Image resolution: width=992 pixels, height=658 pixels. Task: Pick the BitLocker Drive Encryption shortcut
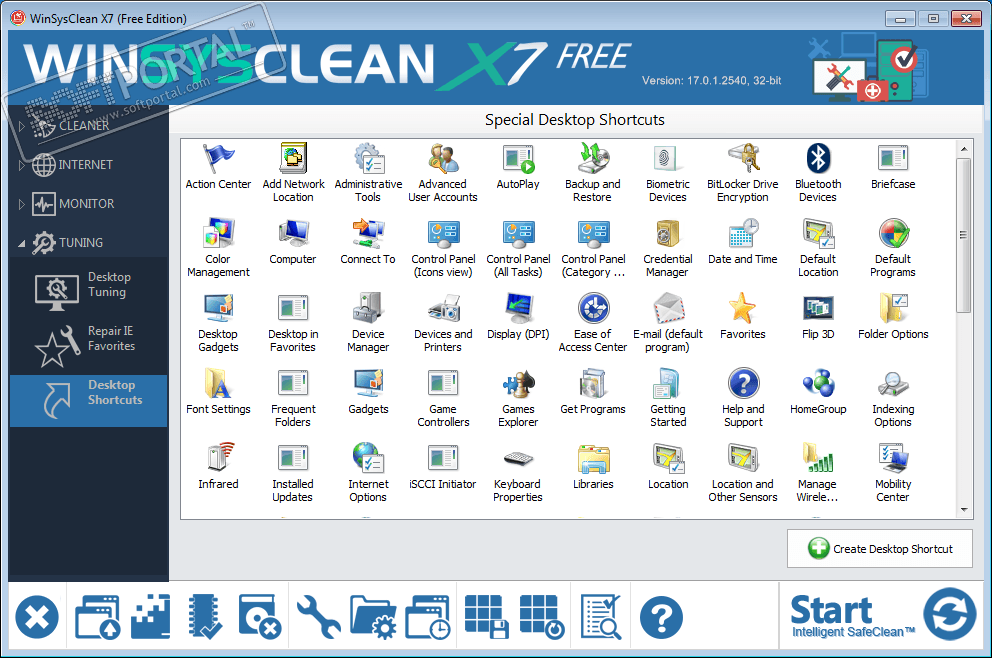coord(743,173)
